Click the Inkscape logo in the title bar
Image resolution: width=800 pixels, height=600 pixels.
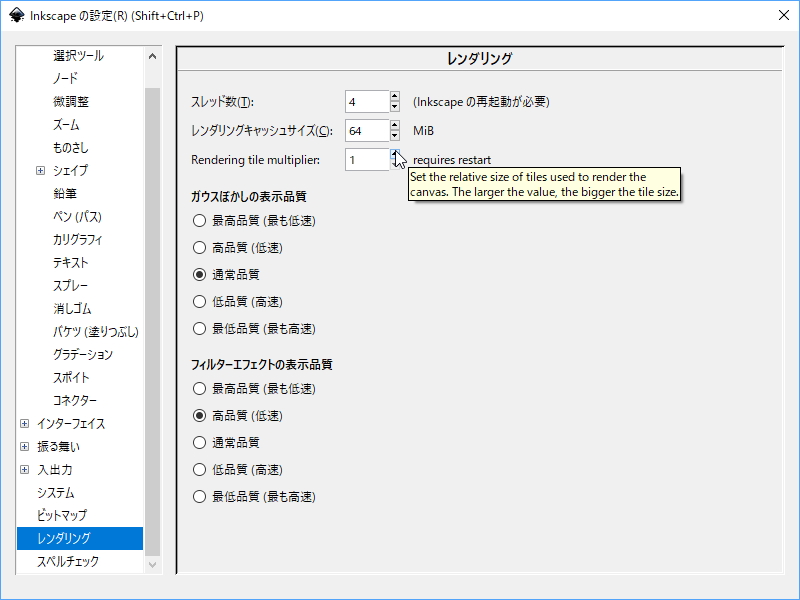click(16, 15)
